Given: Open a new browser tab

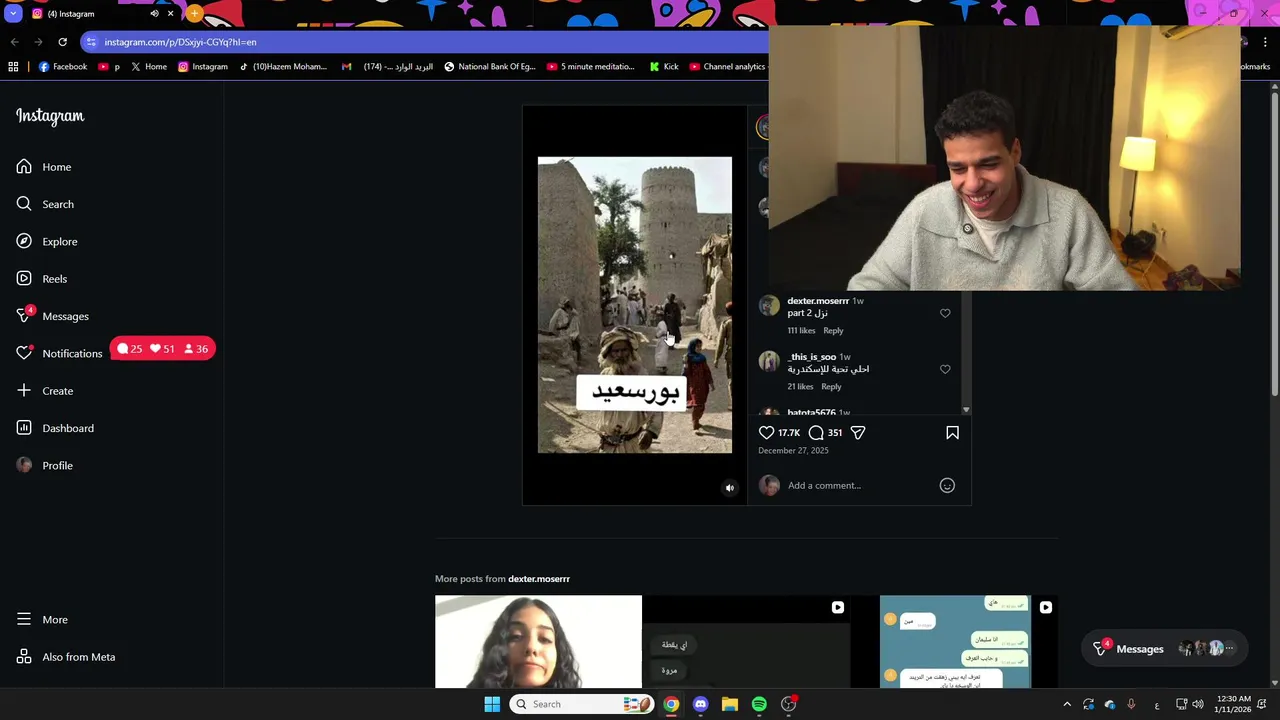Looking at the screenshot, I should click(194, 14).
